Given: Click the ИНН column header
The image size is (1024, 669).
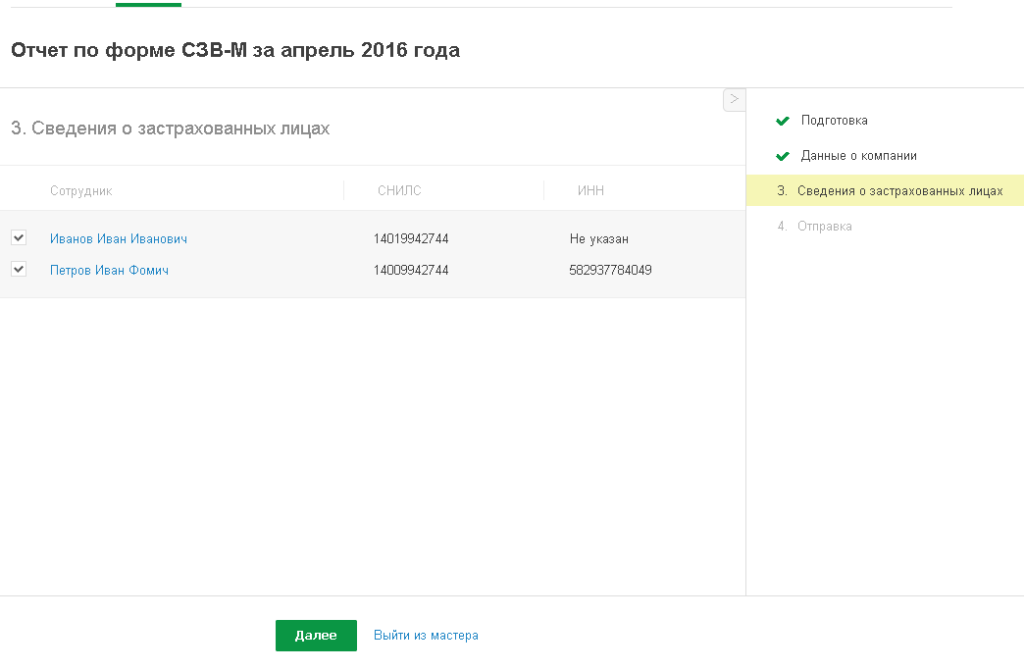Looking at the screenshot, I should 591,191.
